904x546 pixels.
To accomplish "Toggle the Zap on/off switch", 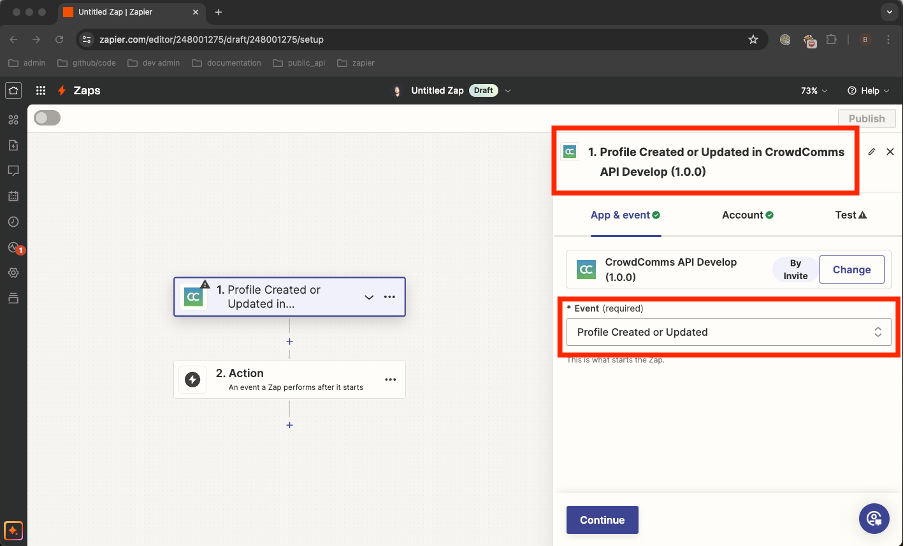I will [x=47, y=118].
